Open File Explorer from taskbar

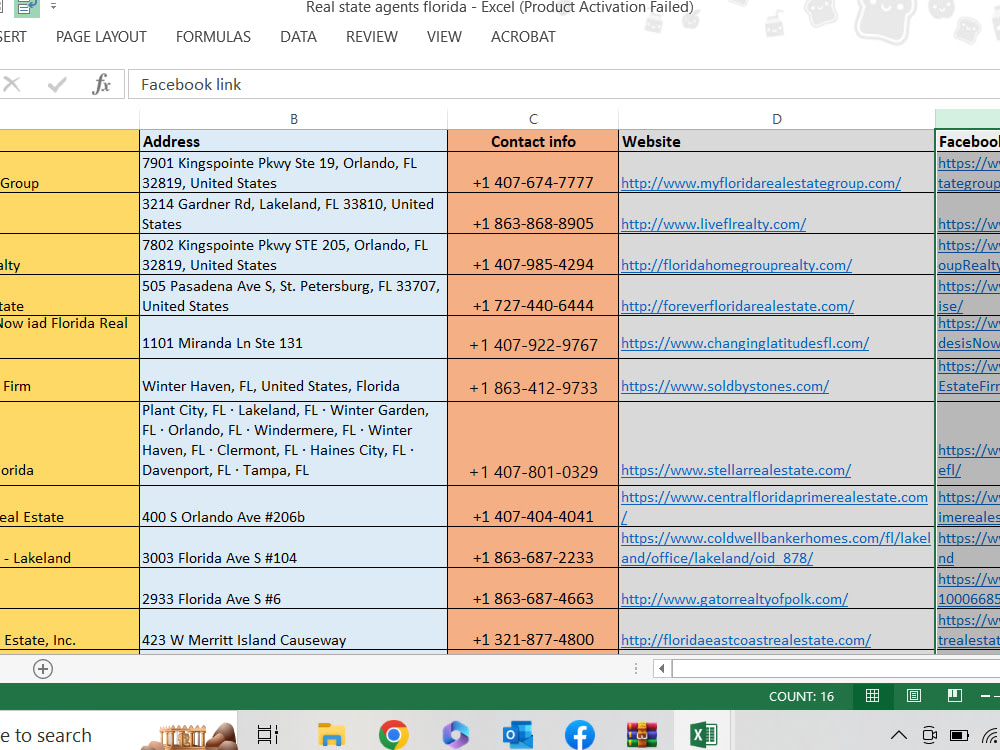coord(331,735)
